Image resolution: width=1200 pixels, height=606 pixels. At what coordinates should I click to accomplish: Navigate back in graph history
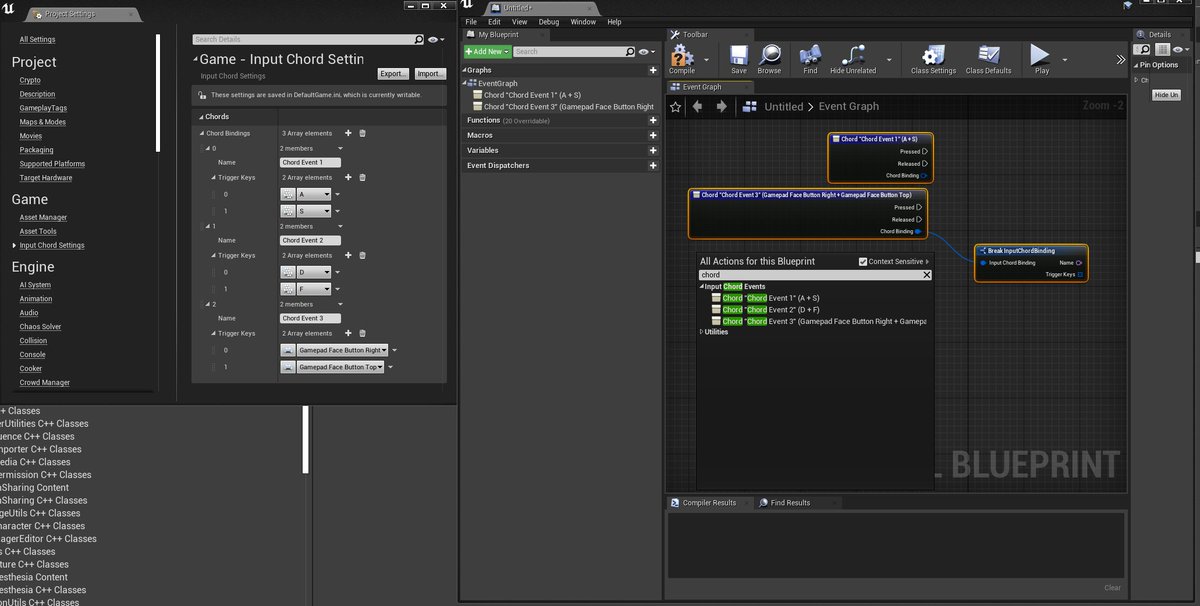698,106
